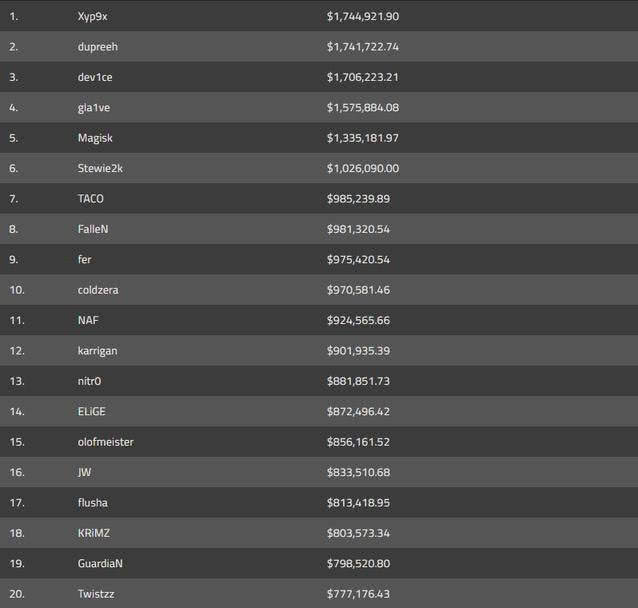This screenshot has height=608, width=638.
Task: Click the olofmeister player name
Action: click(x=105, y=442)
